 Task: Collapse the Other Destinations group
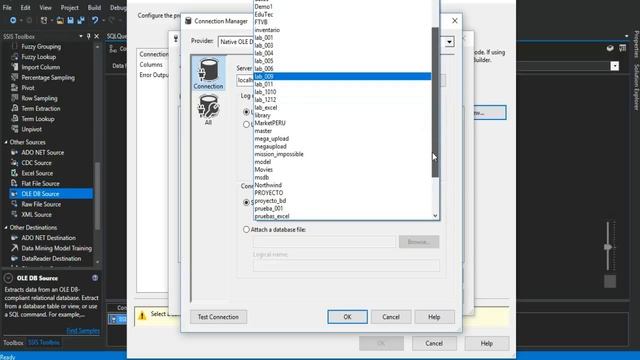pyautogui.click(x=6, y=227)
